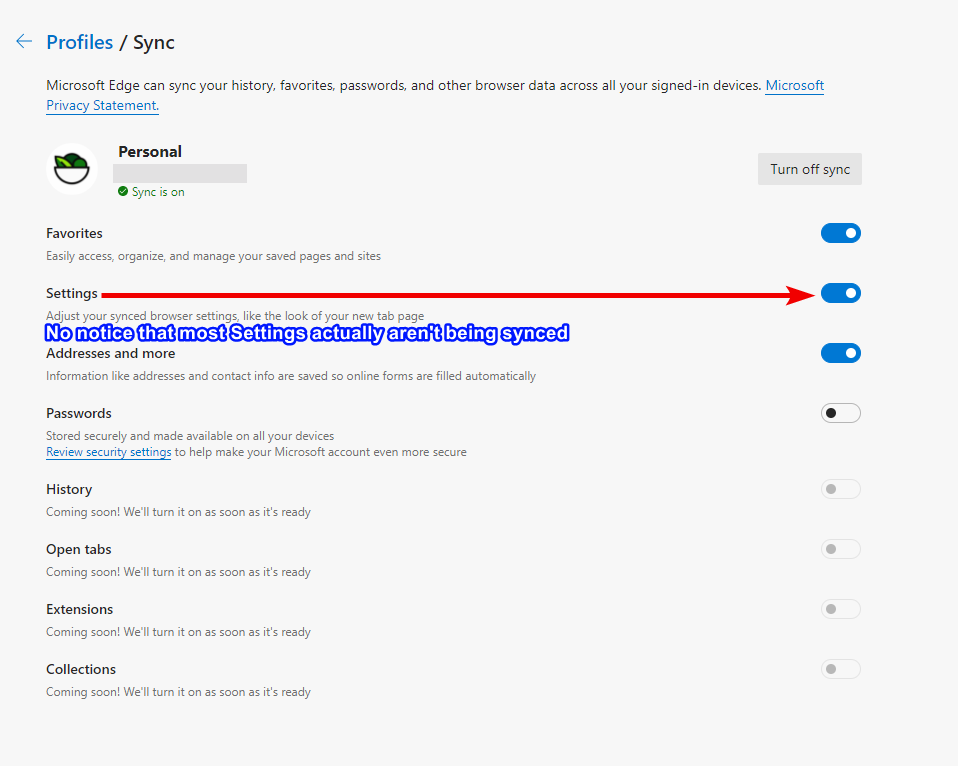Click the Turn off sync button
The image size is (958, 766).
click(x=809, y=169)
